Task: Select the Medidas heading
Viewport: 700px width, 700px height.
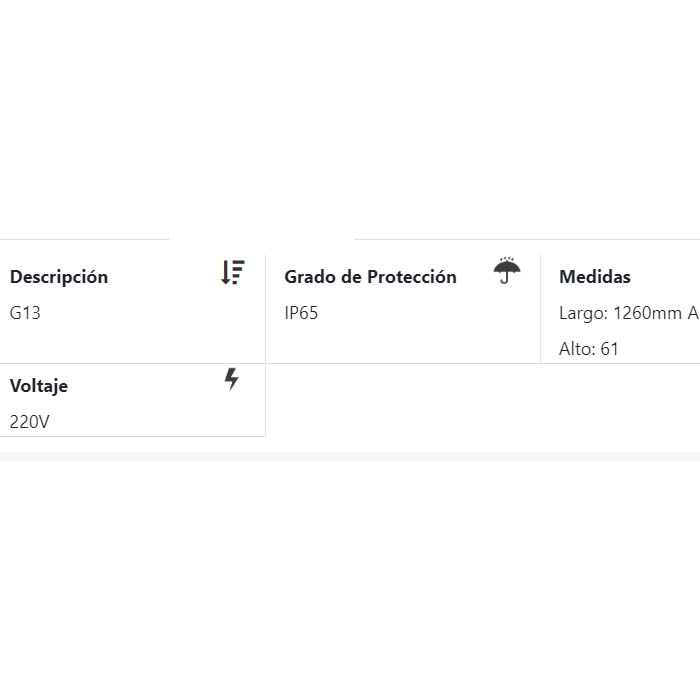Action: [595, 277]
